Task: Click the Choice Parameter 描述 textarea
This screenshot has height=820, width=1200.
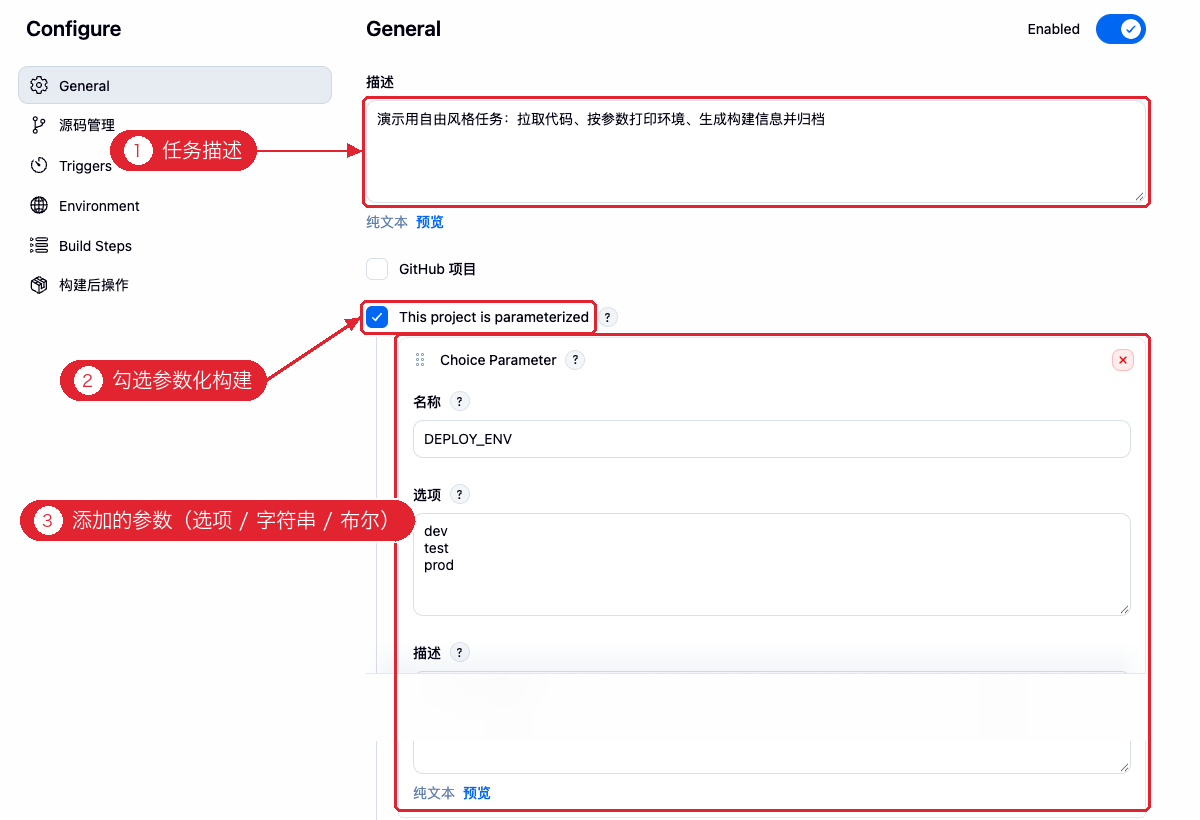Action: coord(772,722)
